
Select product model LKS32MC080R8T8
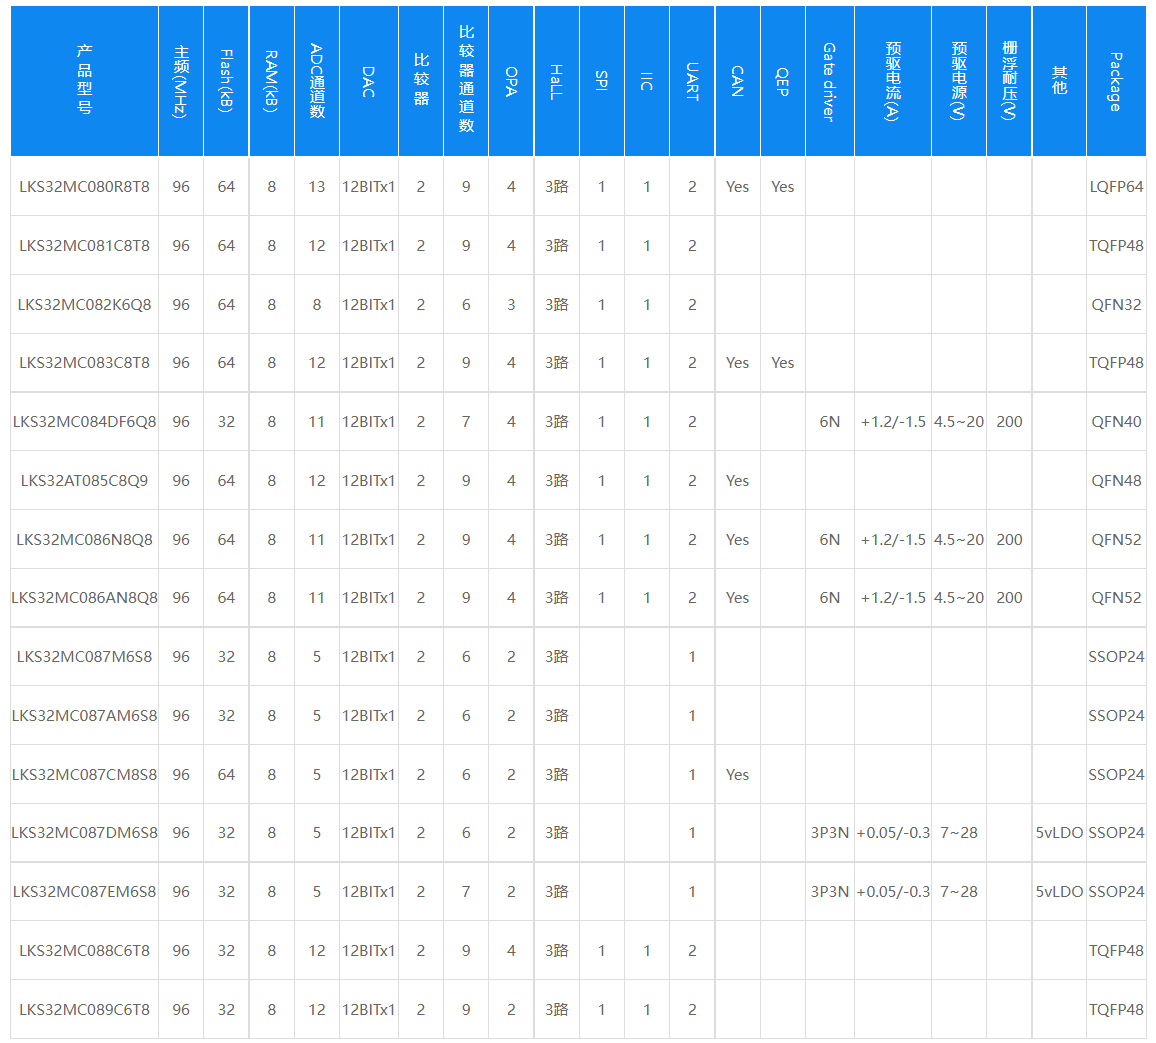(84, 186)
